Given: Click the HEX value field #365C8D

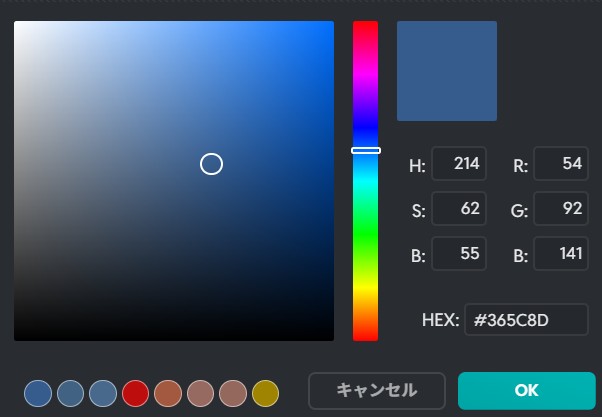Looking at the screenshot, I should [526, 320].
